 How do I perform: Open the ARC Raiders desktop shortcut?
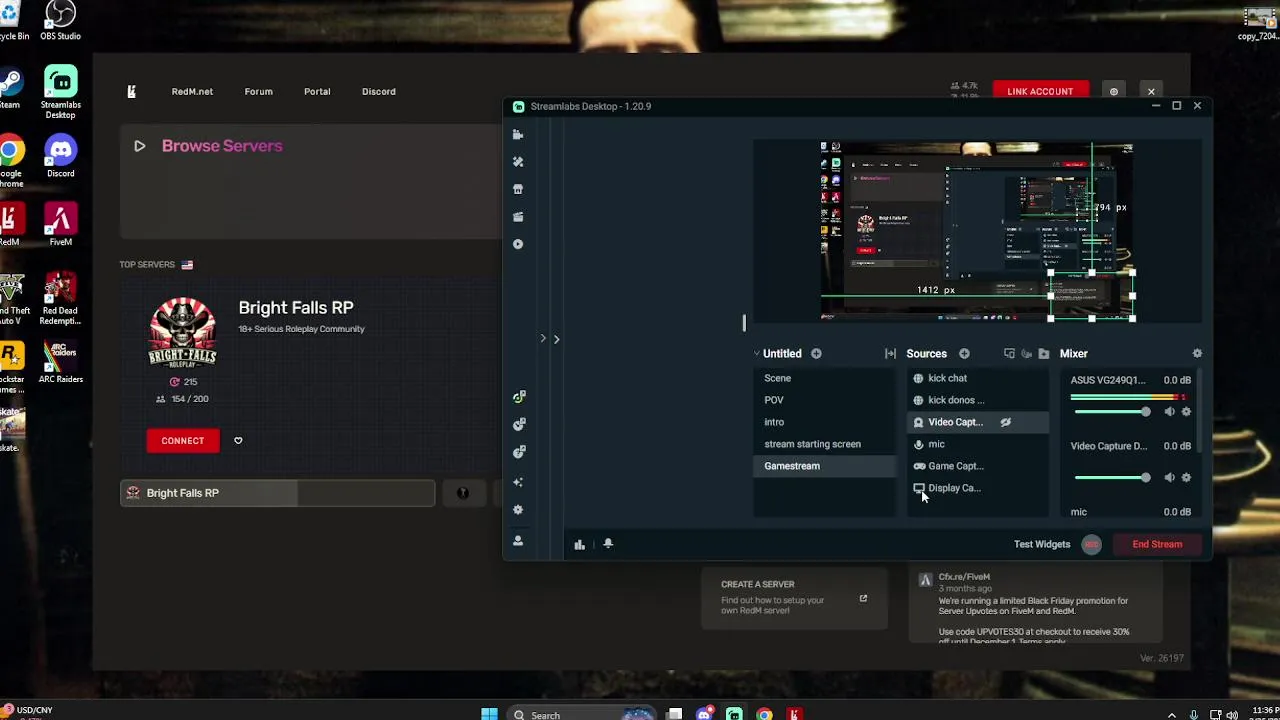60,362
